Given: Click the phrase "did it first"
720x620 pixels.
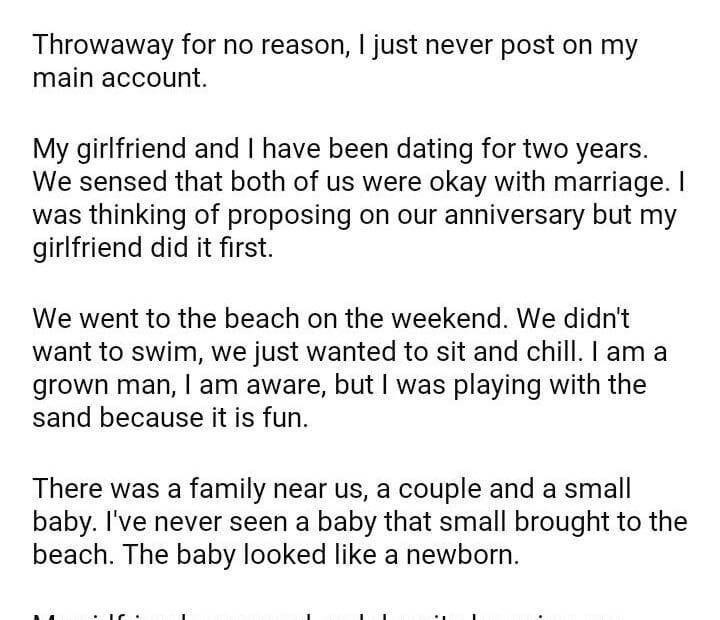Looking at the screenshot, I should [x=218, y=249].
